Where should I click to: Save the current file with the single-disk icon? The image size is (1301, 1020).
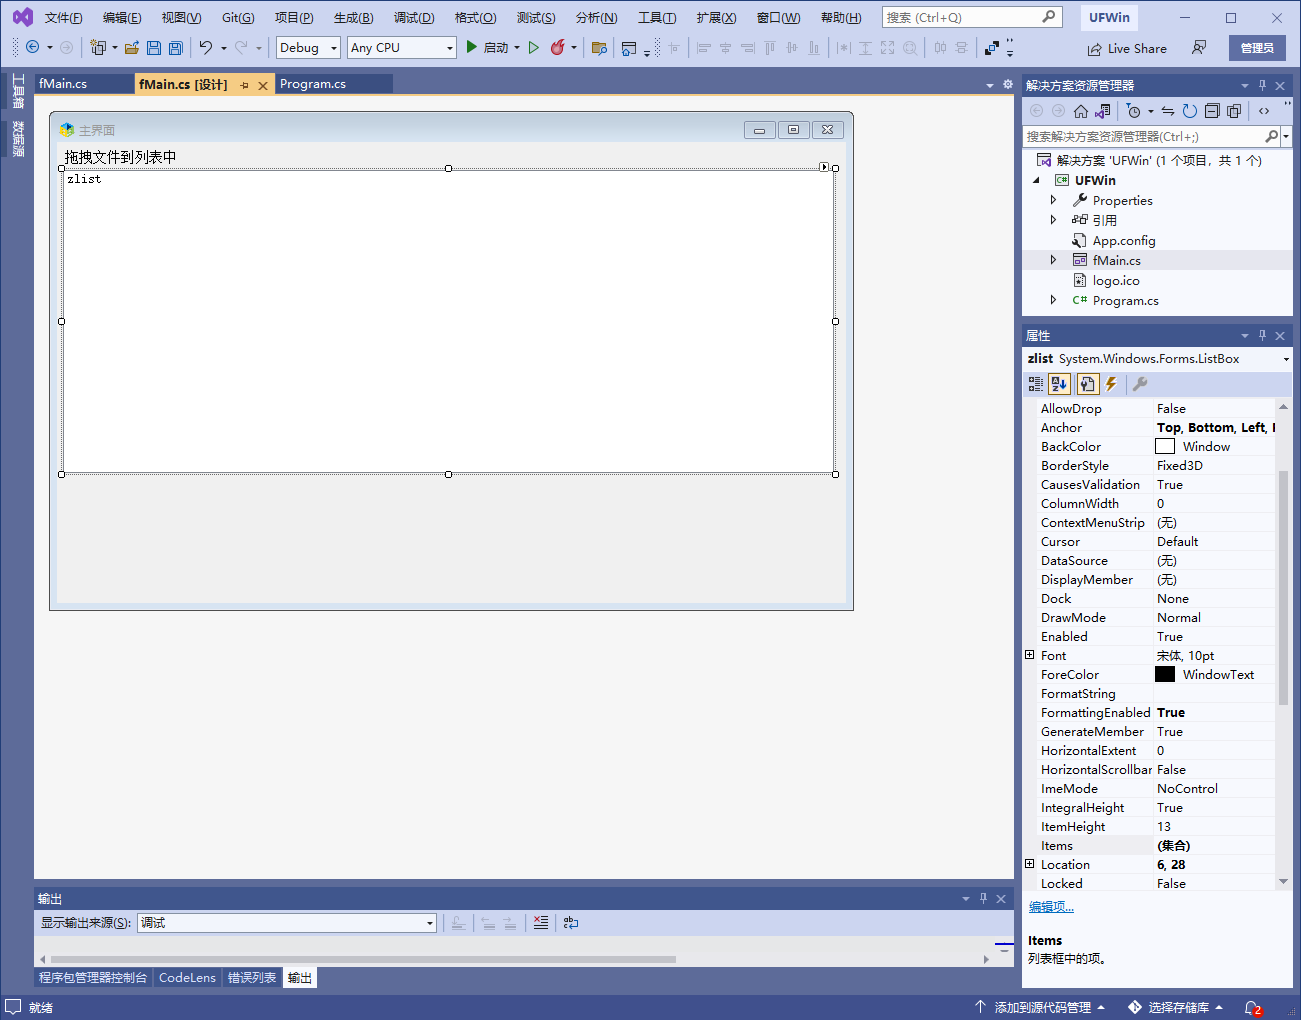(154, 47)
